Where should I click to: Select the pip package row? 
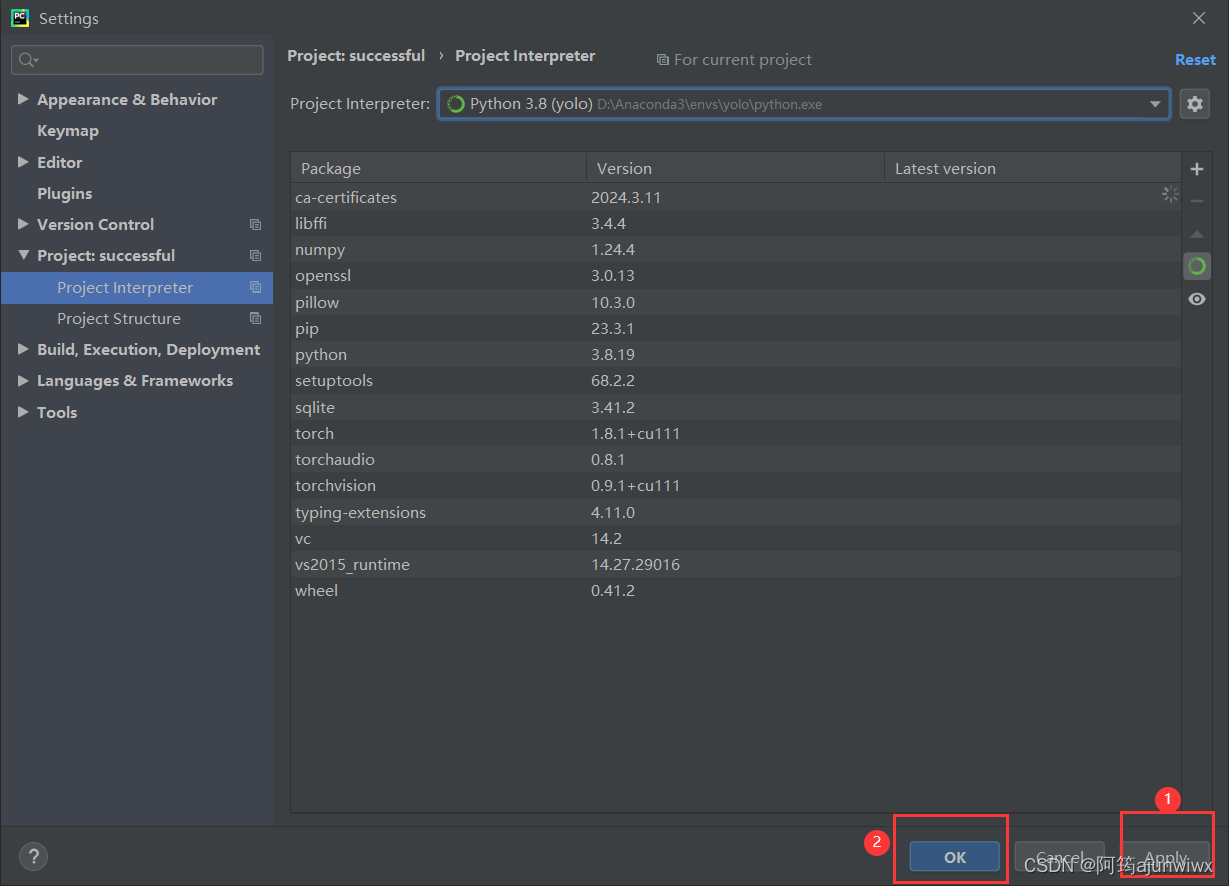coord(736,328)
